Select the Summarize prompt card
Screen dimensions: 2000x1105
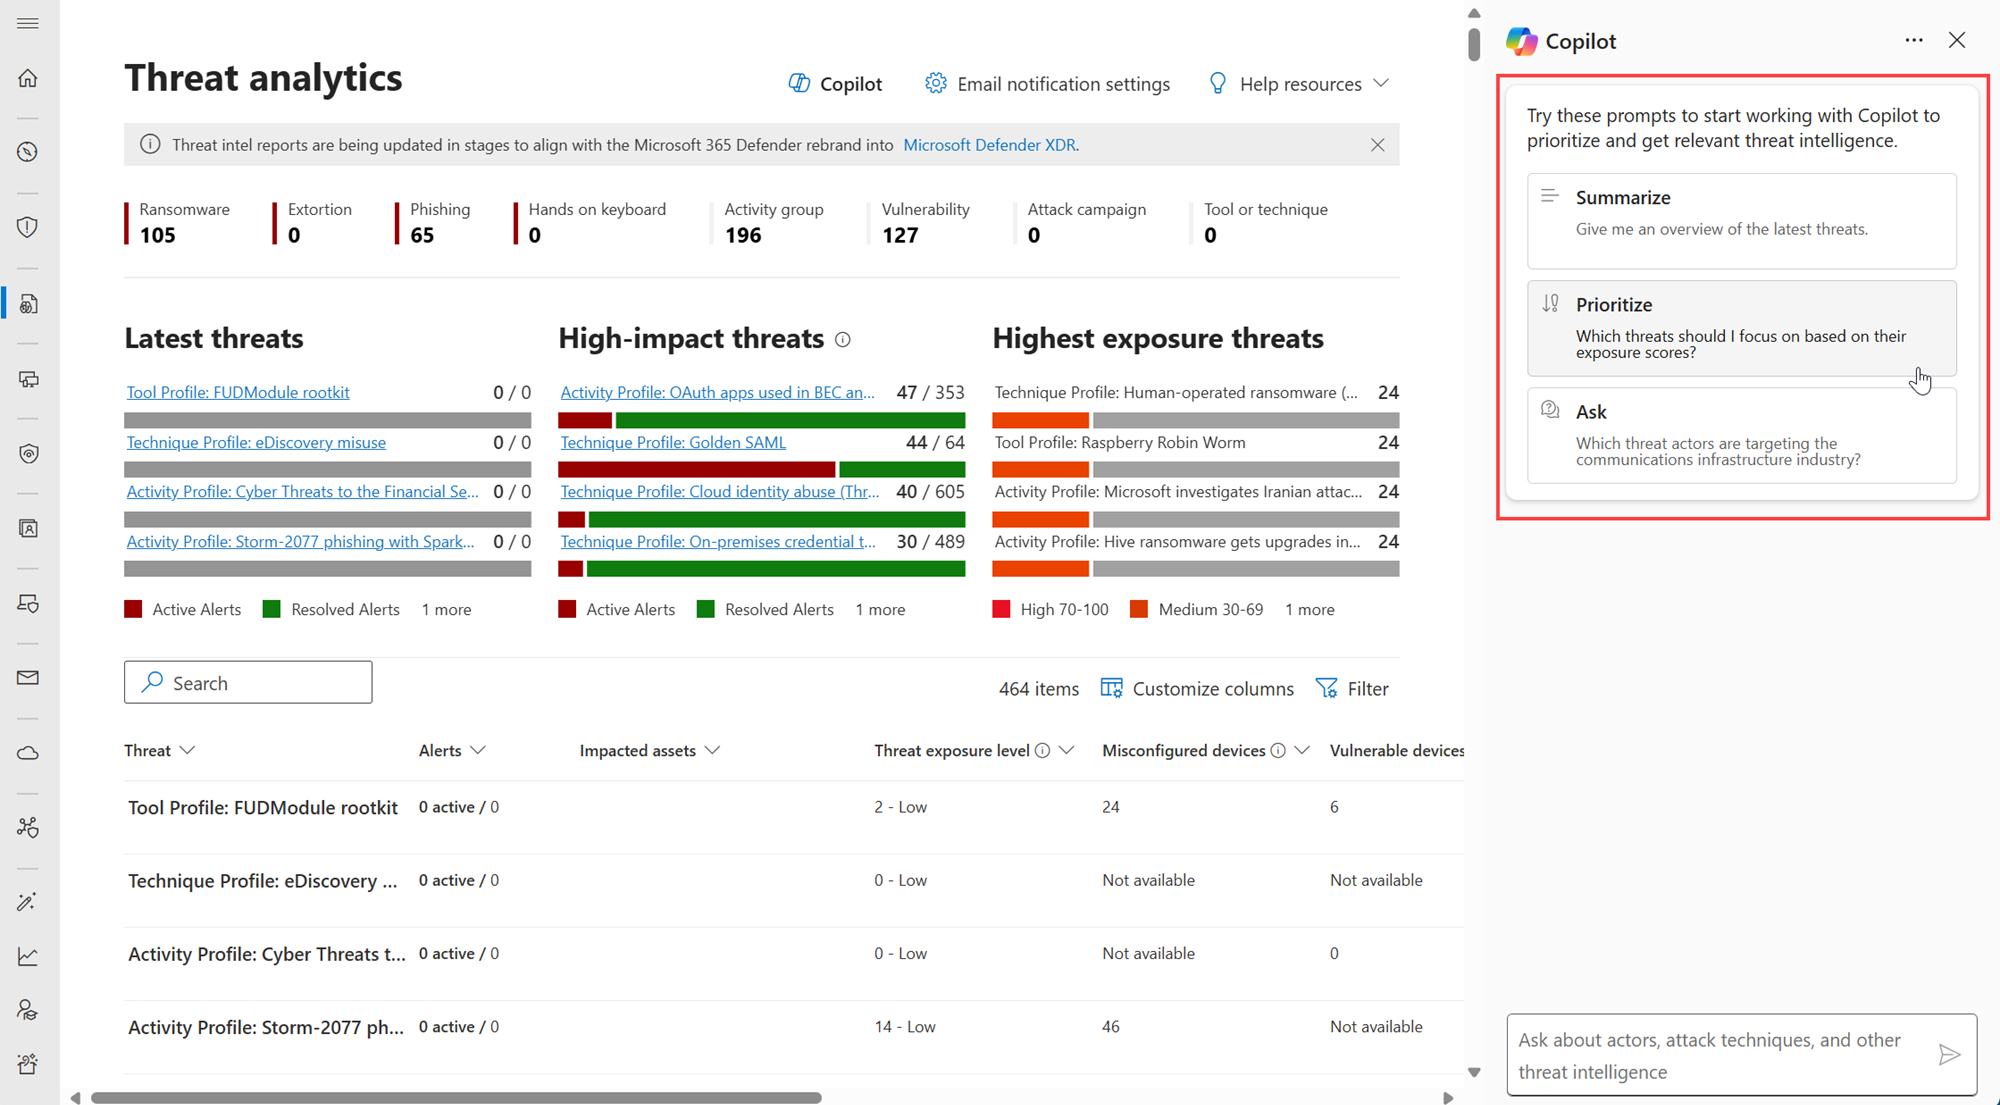tap(1740, 220)
